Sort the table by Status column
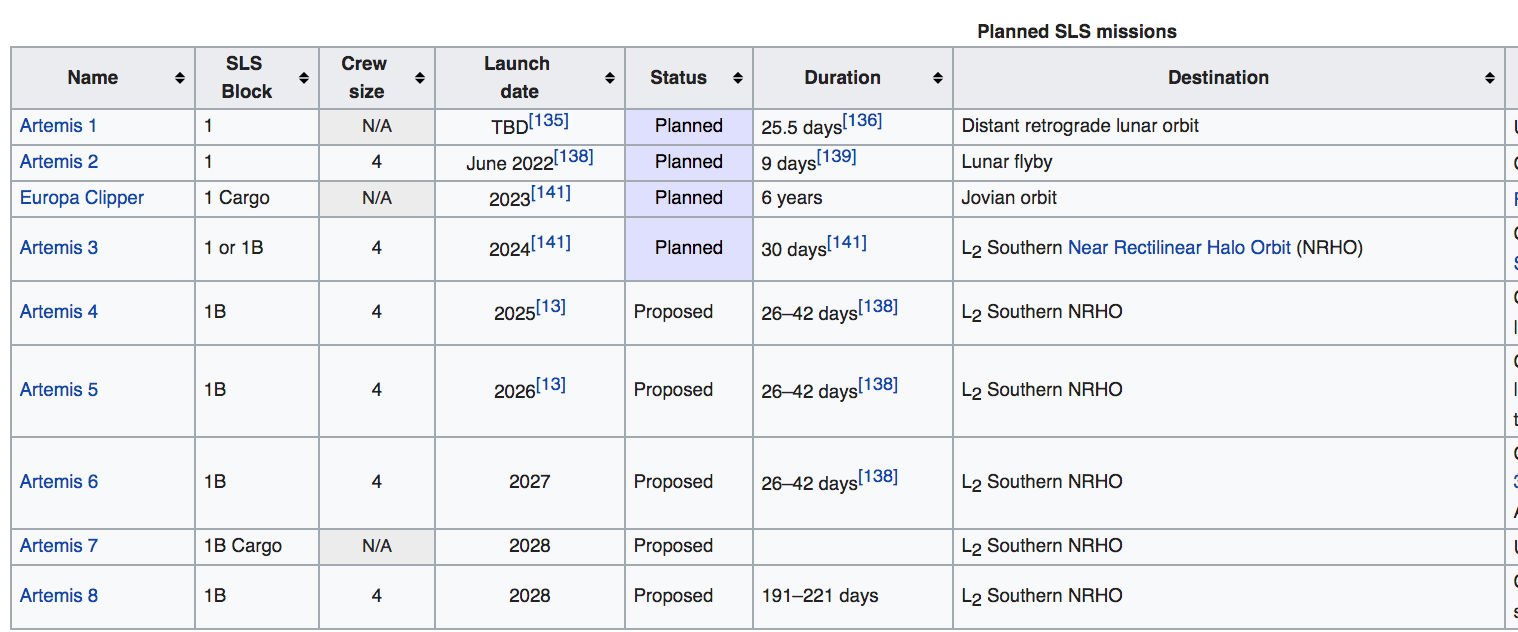This screenshot has width=1518, height=632. 739,77
